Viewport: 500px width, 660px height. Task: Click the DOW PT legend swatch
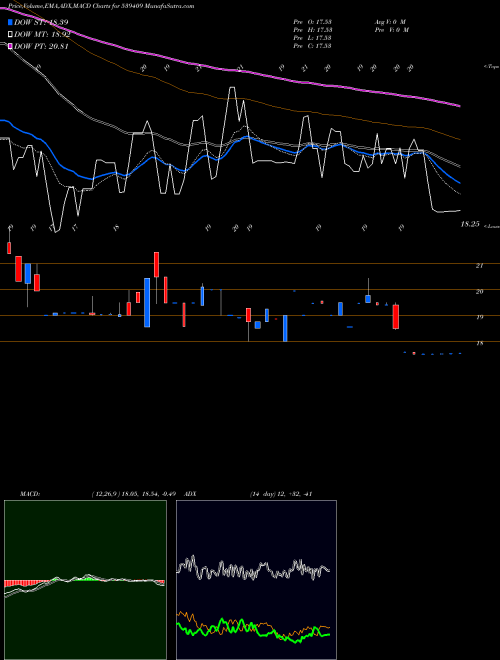coord(10,46)
